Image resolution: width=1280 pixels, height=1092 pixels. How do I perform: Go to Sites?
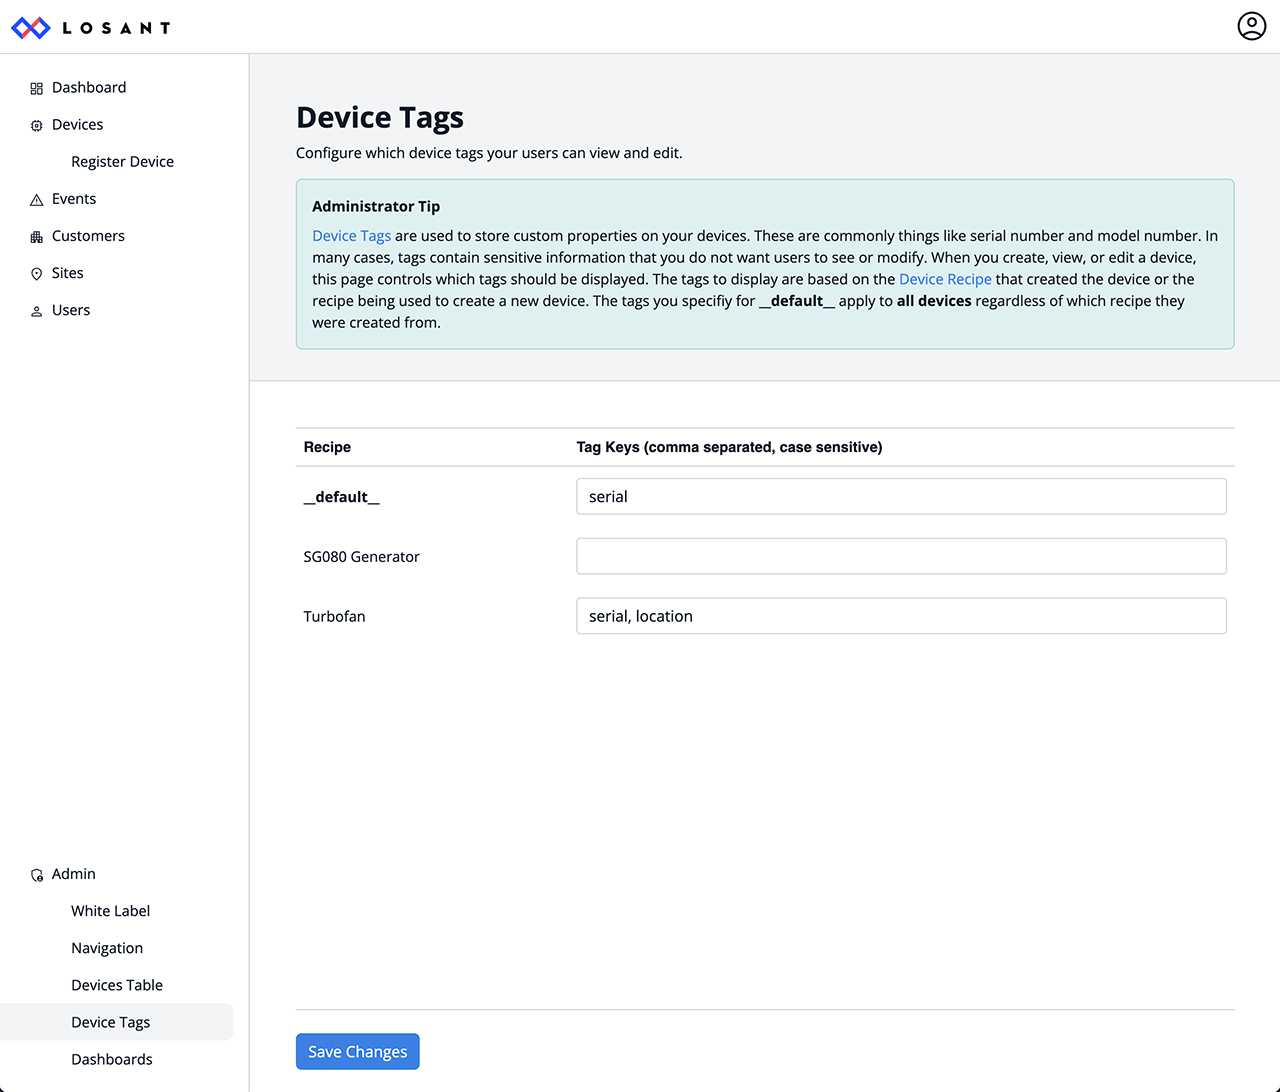coord(67,272)
